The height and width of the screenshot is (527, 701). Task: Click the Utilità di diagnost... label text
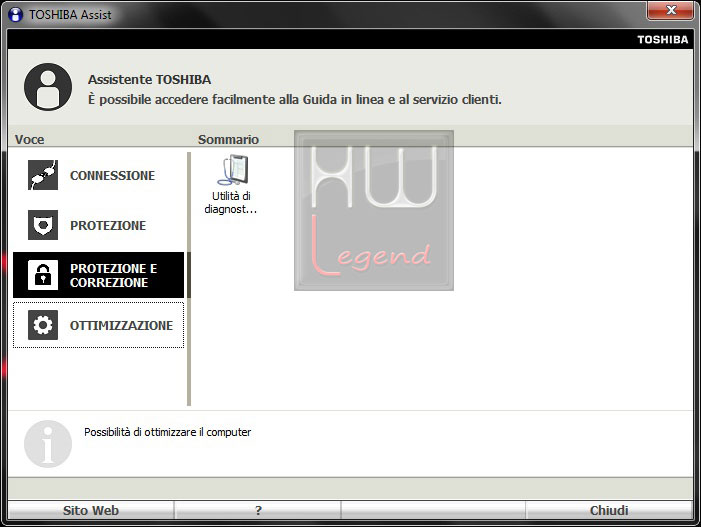click(x=231, y=202)
